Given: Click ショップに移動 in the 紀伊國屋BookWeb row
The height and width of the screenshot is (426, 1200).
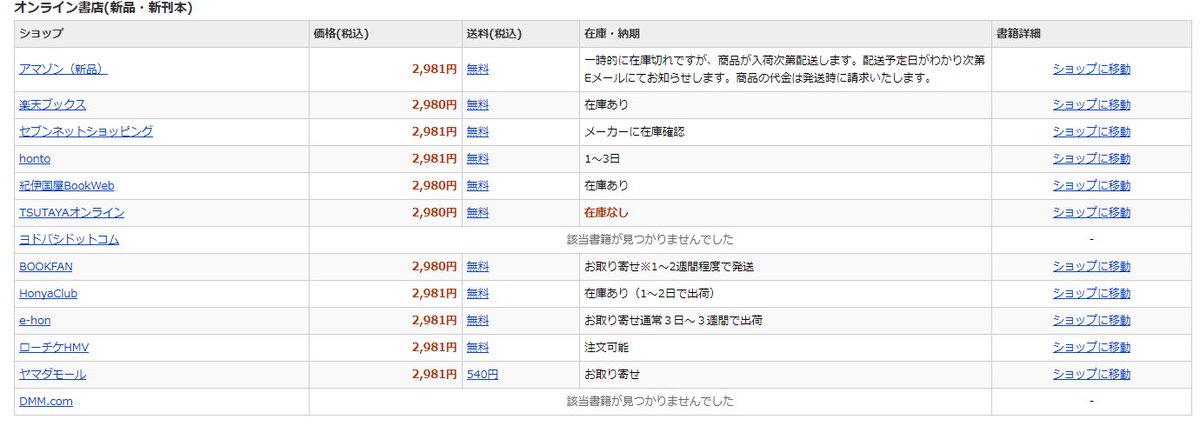Looking at the screenshot, I should pyautogui.click(x=1091, y=185).
